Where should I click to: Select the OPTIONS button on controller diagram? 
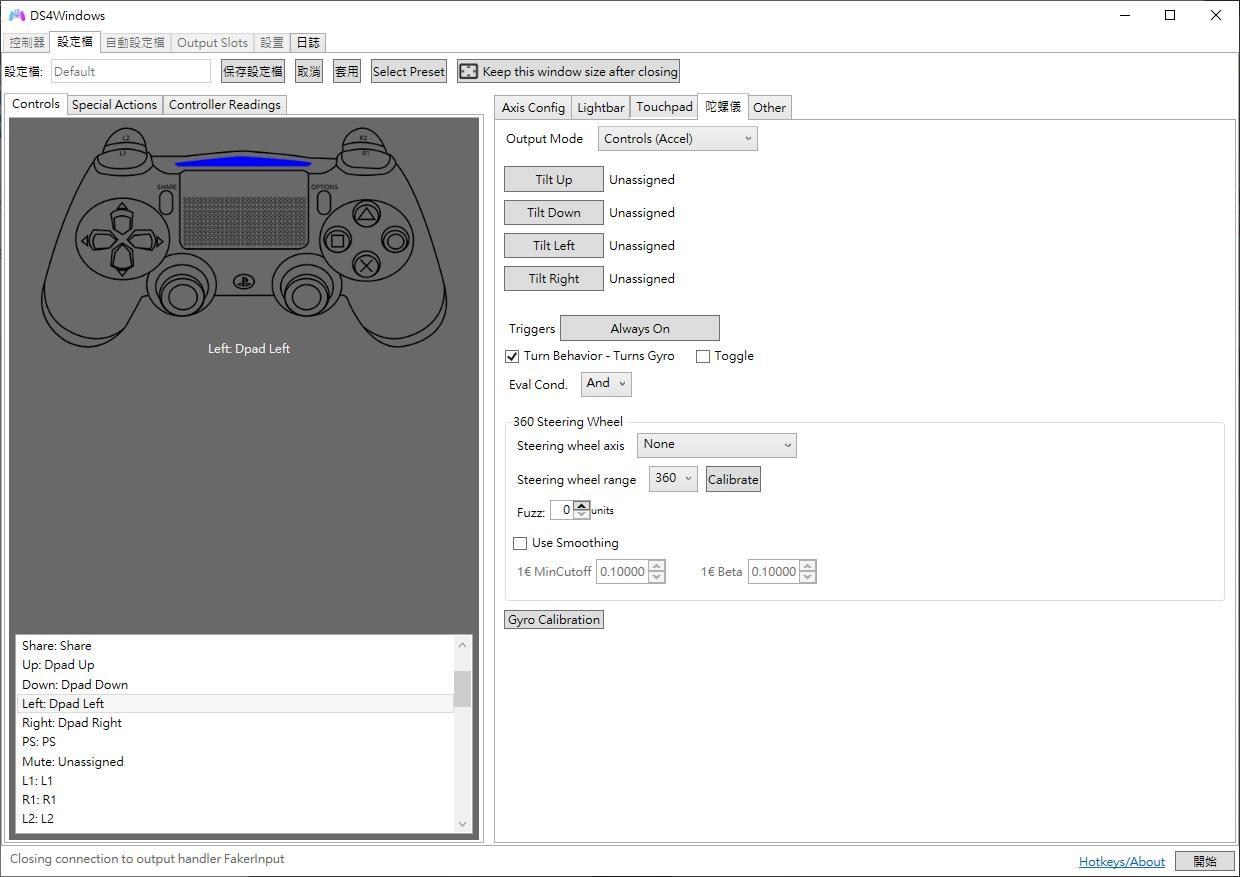[323, 202]
